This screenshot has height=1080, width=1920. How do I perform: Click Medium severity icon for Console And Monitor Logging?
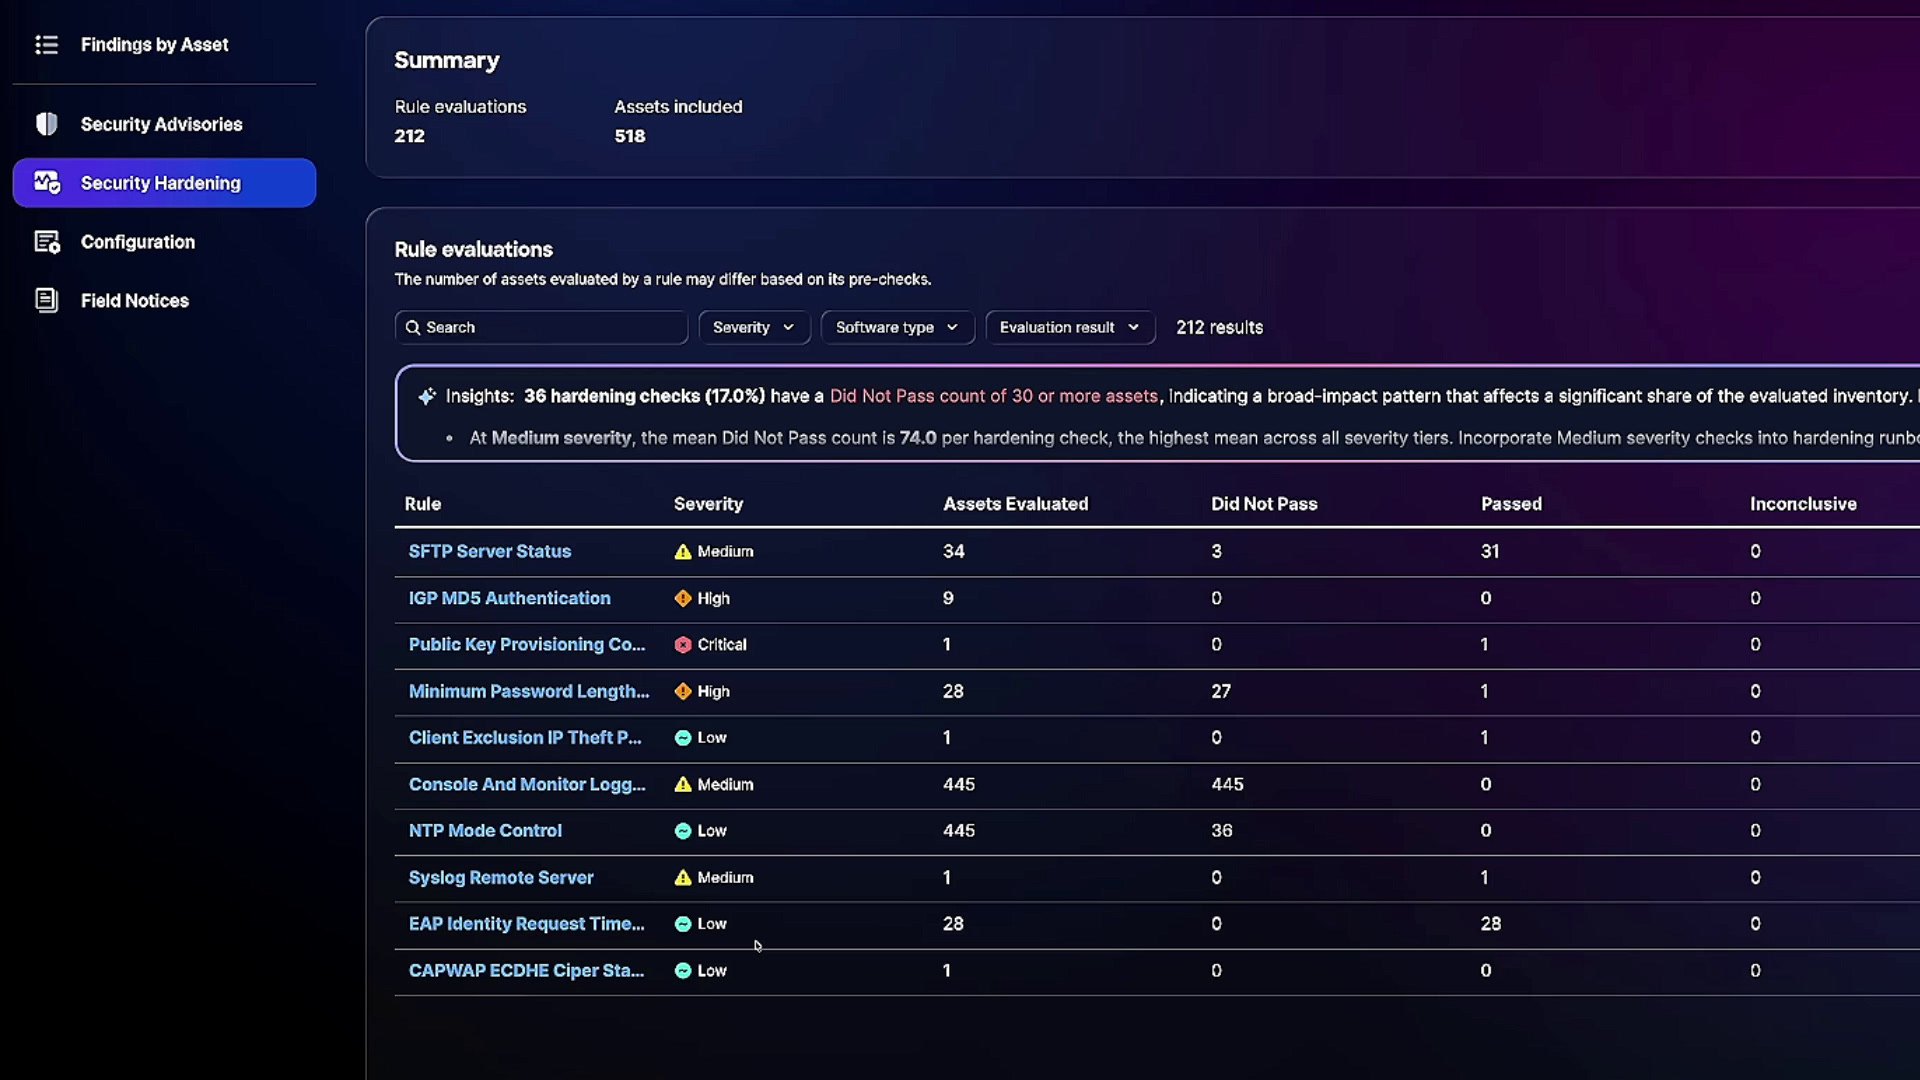pos(683,785)
